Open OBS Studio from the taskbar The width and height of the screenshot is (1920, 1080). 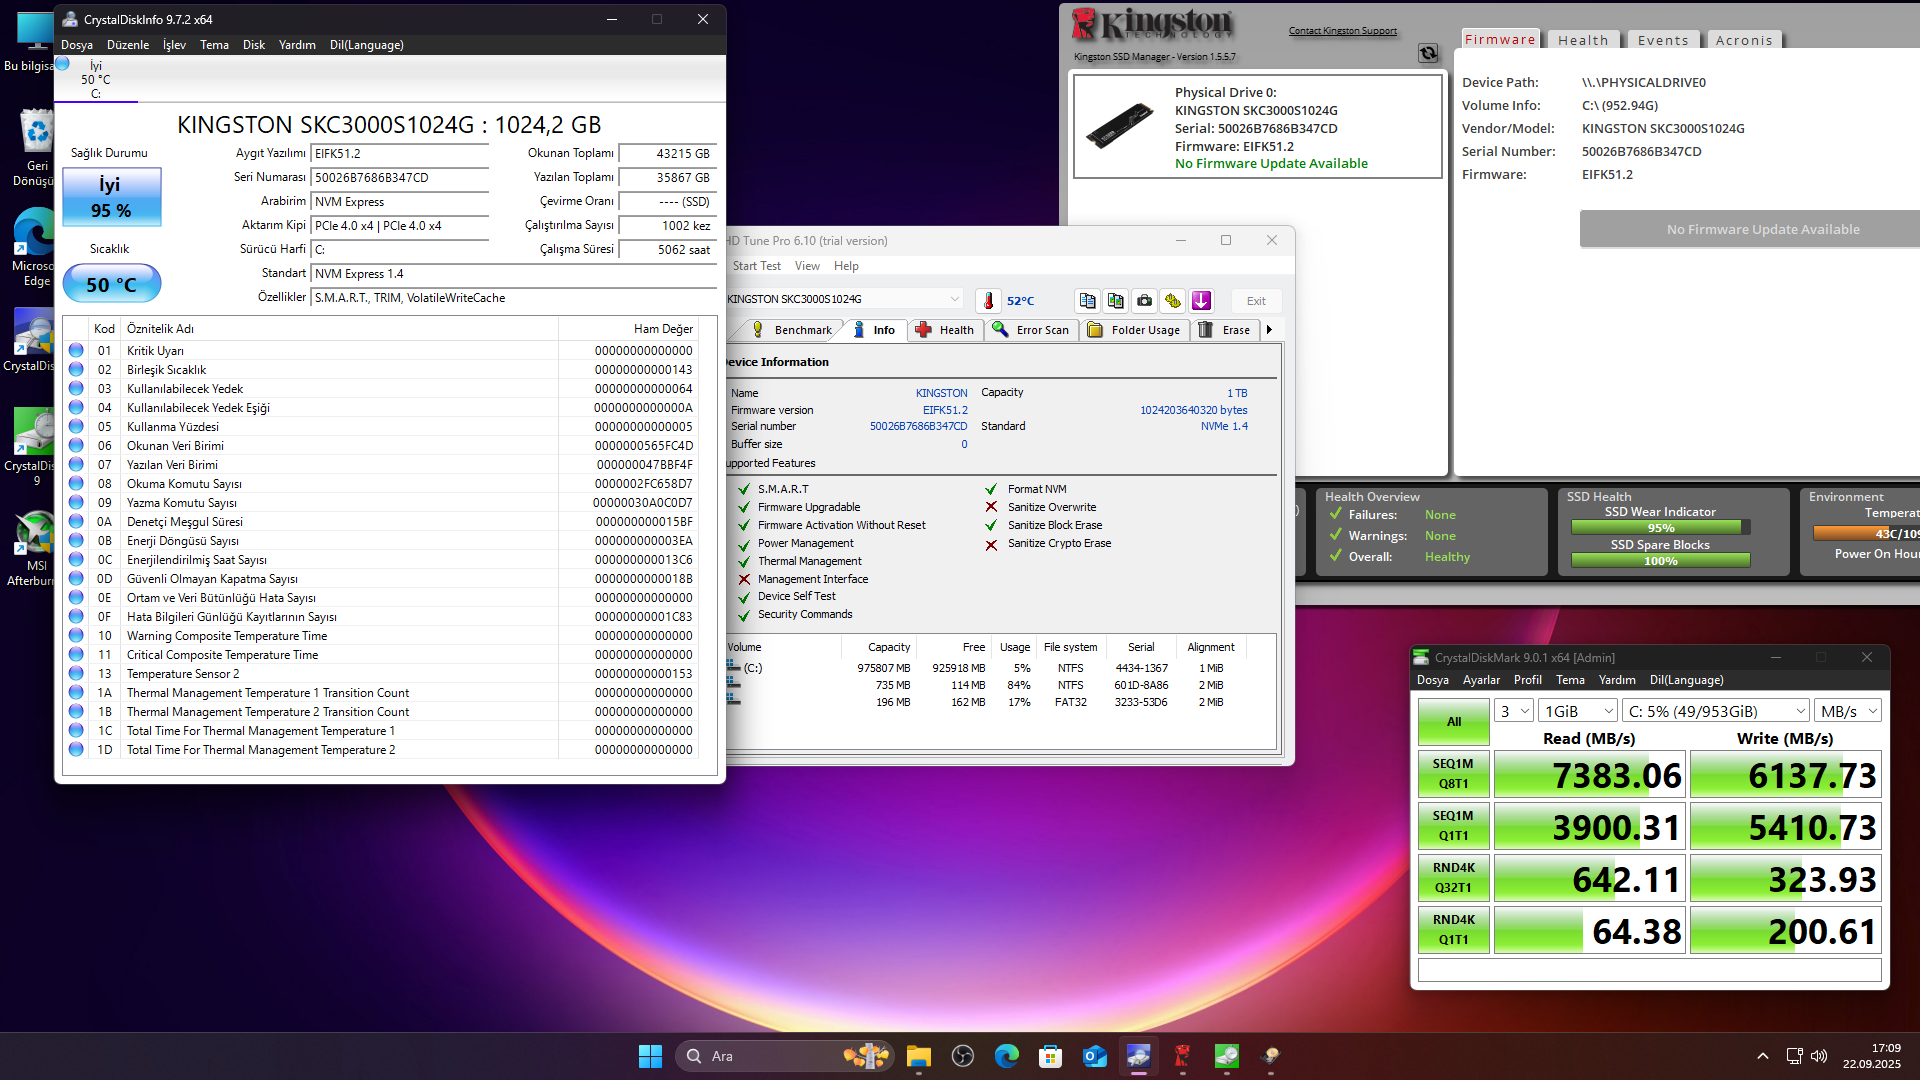pos(962,1056)
